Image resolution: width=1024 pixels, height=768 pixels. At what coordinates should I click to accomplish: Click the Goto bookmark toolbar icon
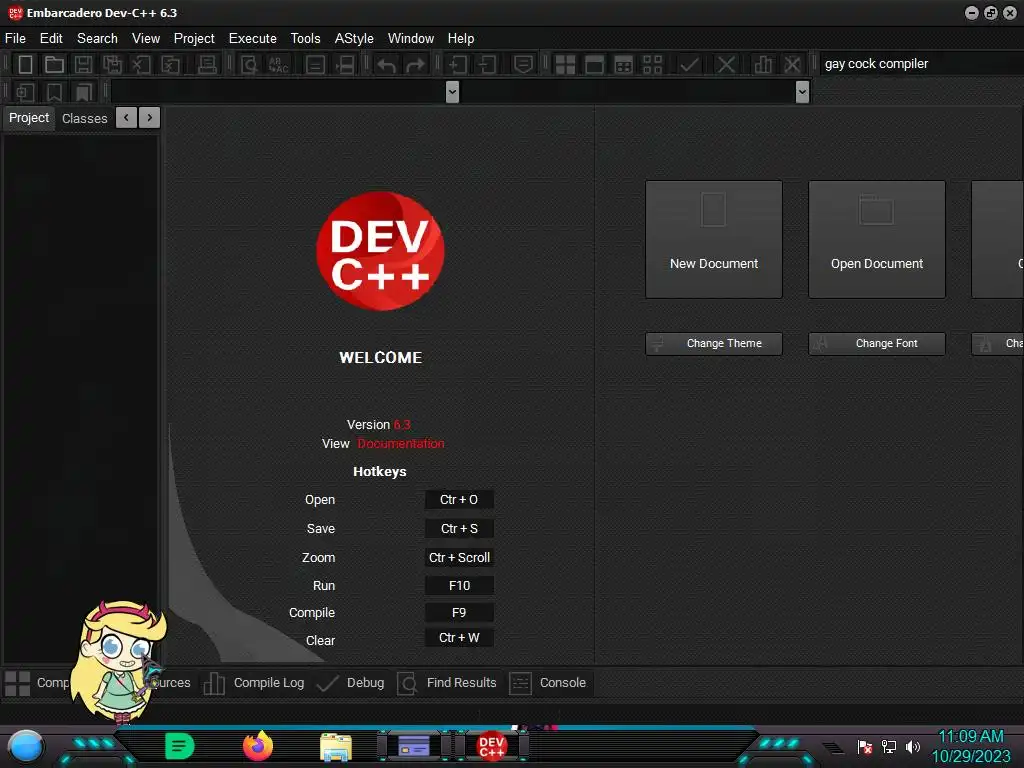click(84, 92)
